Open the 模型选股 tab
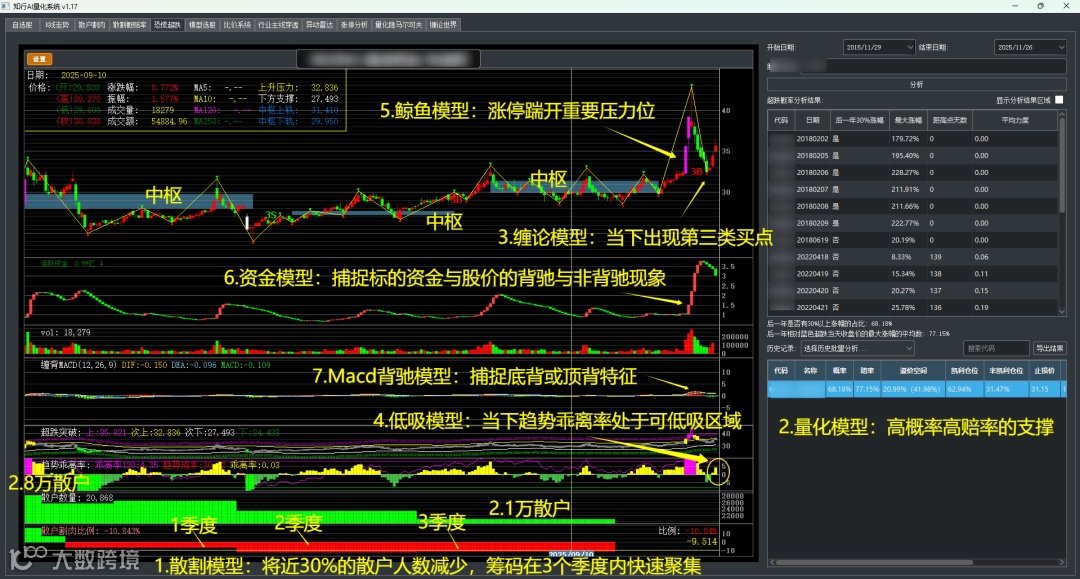 [x=202, y=25]
